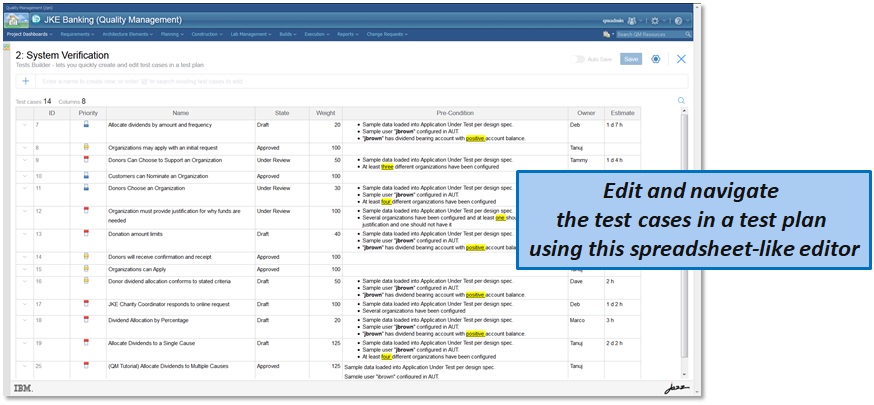
Task: Click the 'Under Review' state of test case 9
Action: 273,160
